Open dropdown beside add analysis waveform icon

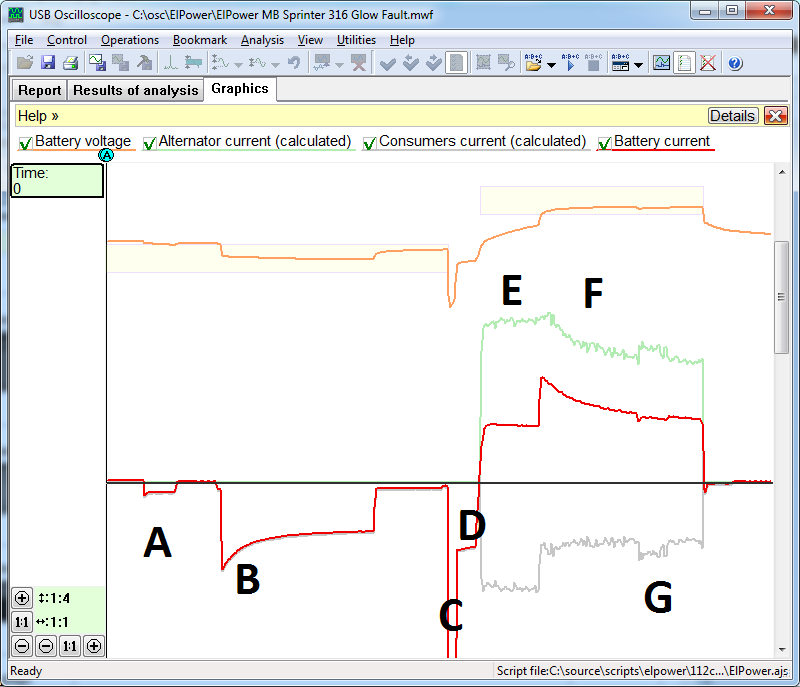click(339, 65)
